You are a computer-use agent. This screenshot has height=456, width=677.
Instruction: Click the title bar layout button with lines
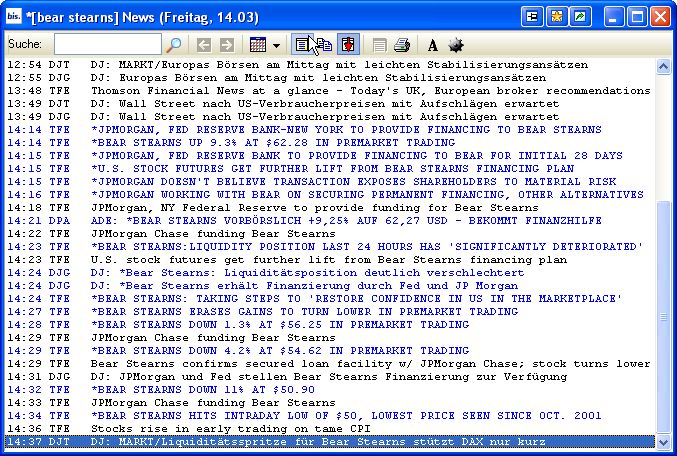(532, 17)
